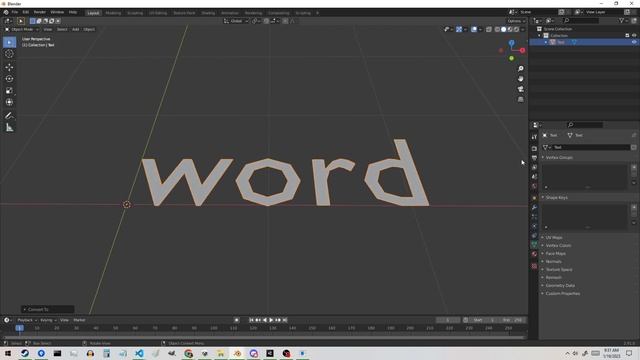Open the Tool properties tab icon
The height and width of the screenshot is (360, 640).
coord(534,137)
